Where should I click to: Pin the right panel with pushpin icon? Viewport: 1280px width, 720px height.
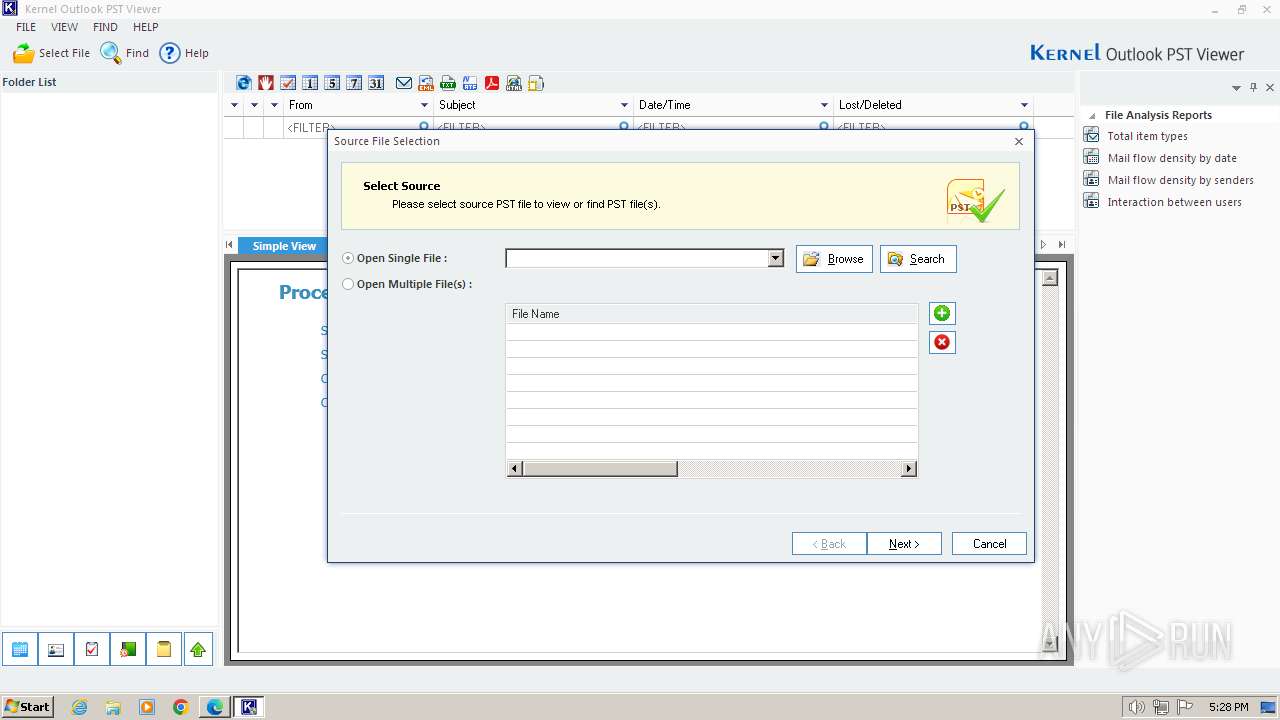pyautogui.click(x=1254, y=88)
